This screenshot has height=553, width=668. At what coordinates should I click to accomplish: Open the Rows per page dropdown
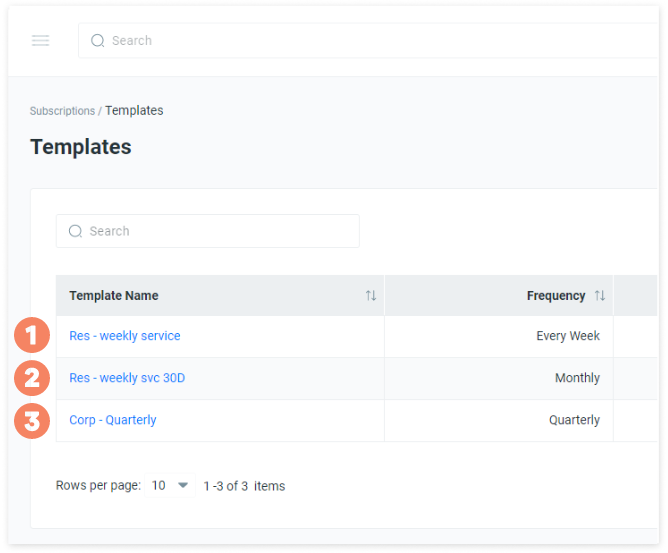coord(170,485)
